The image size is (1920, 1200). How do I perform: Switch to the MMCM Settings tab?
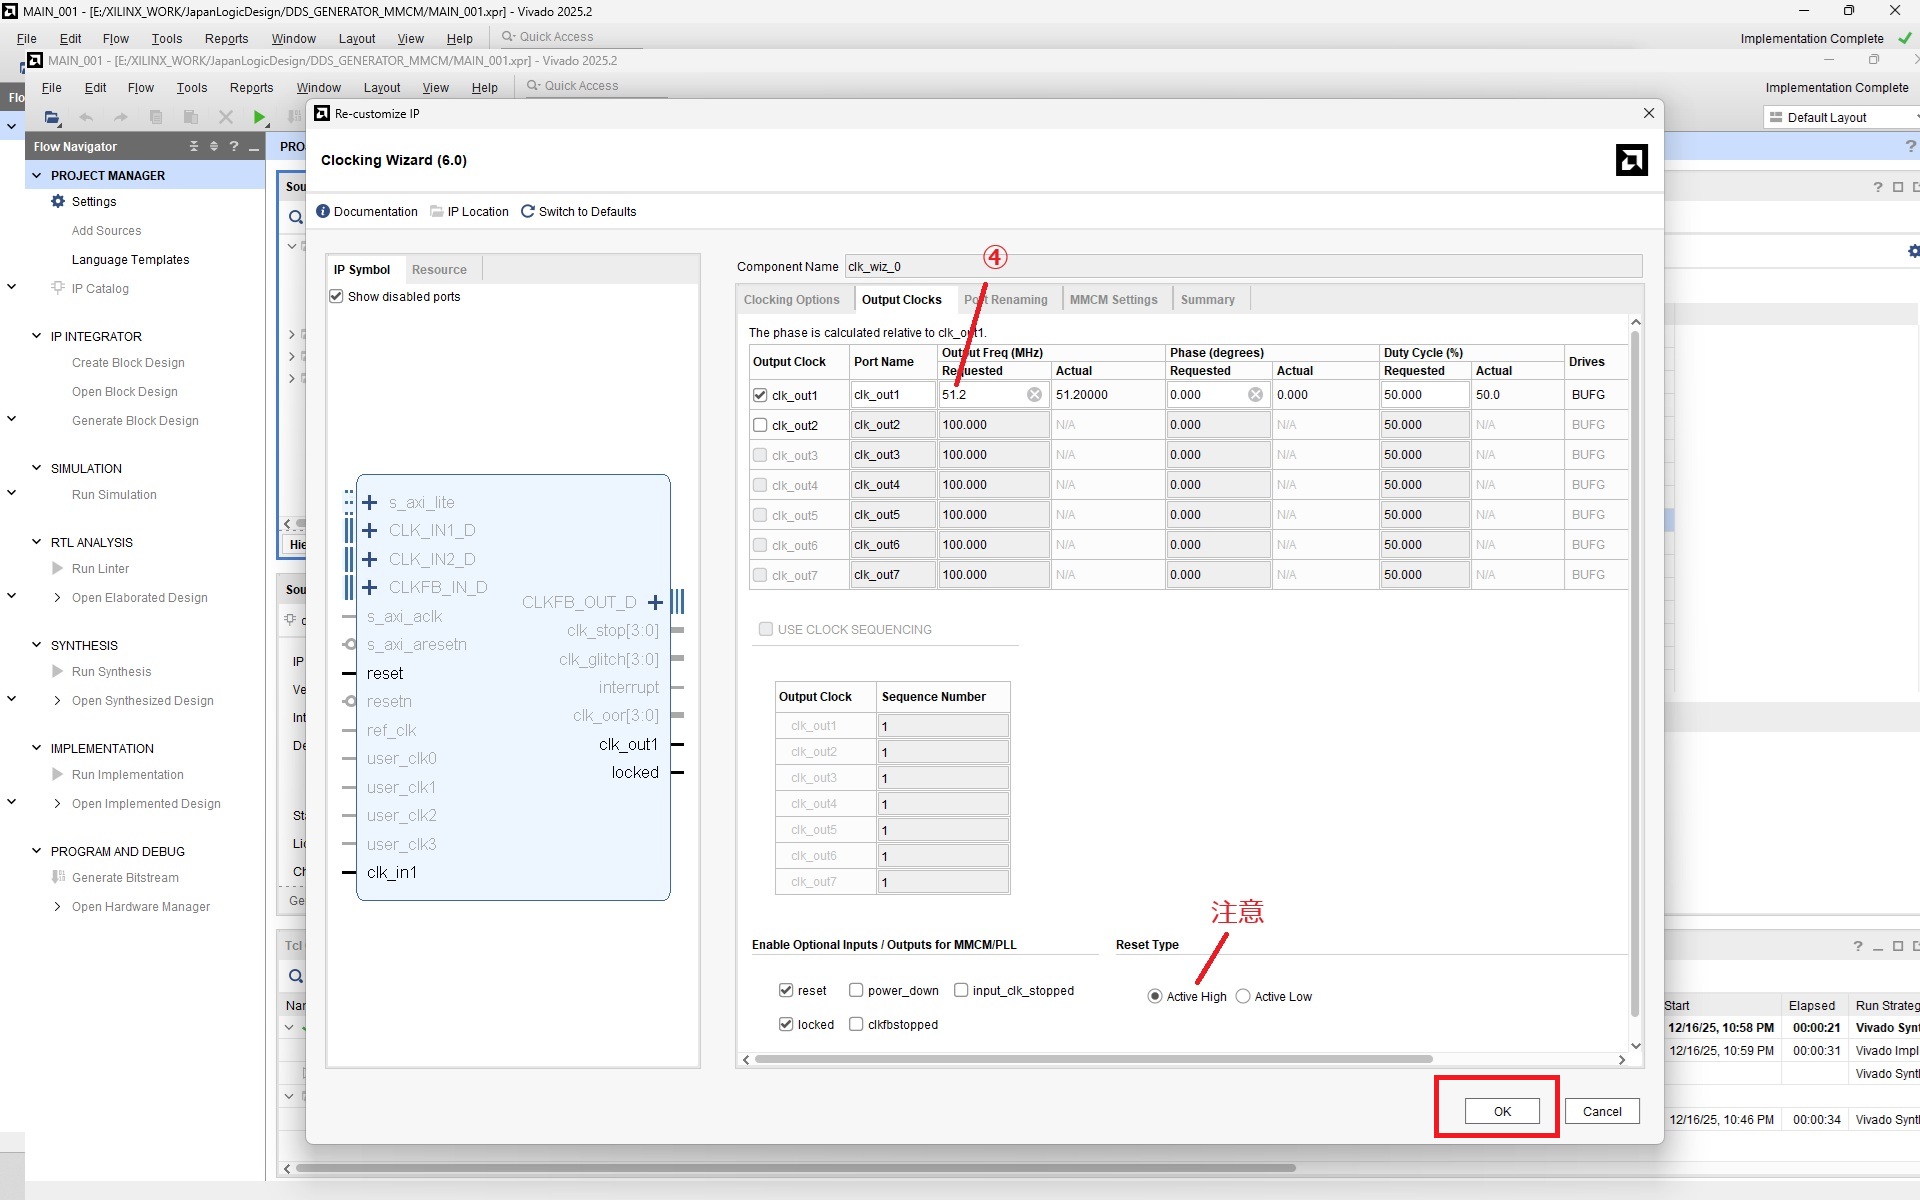point(1113,299)
